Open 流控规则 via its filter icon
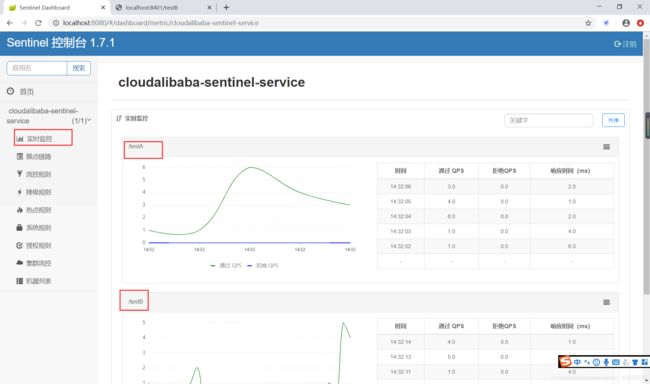Viewport: 650px width, 384px height. tap(19, 174)
